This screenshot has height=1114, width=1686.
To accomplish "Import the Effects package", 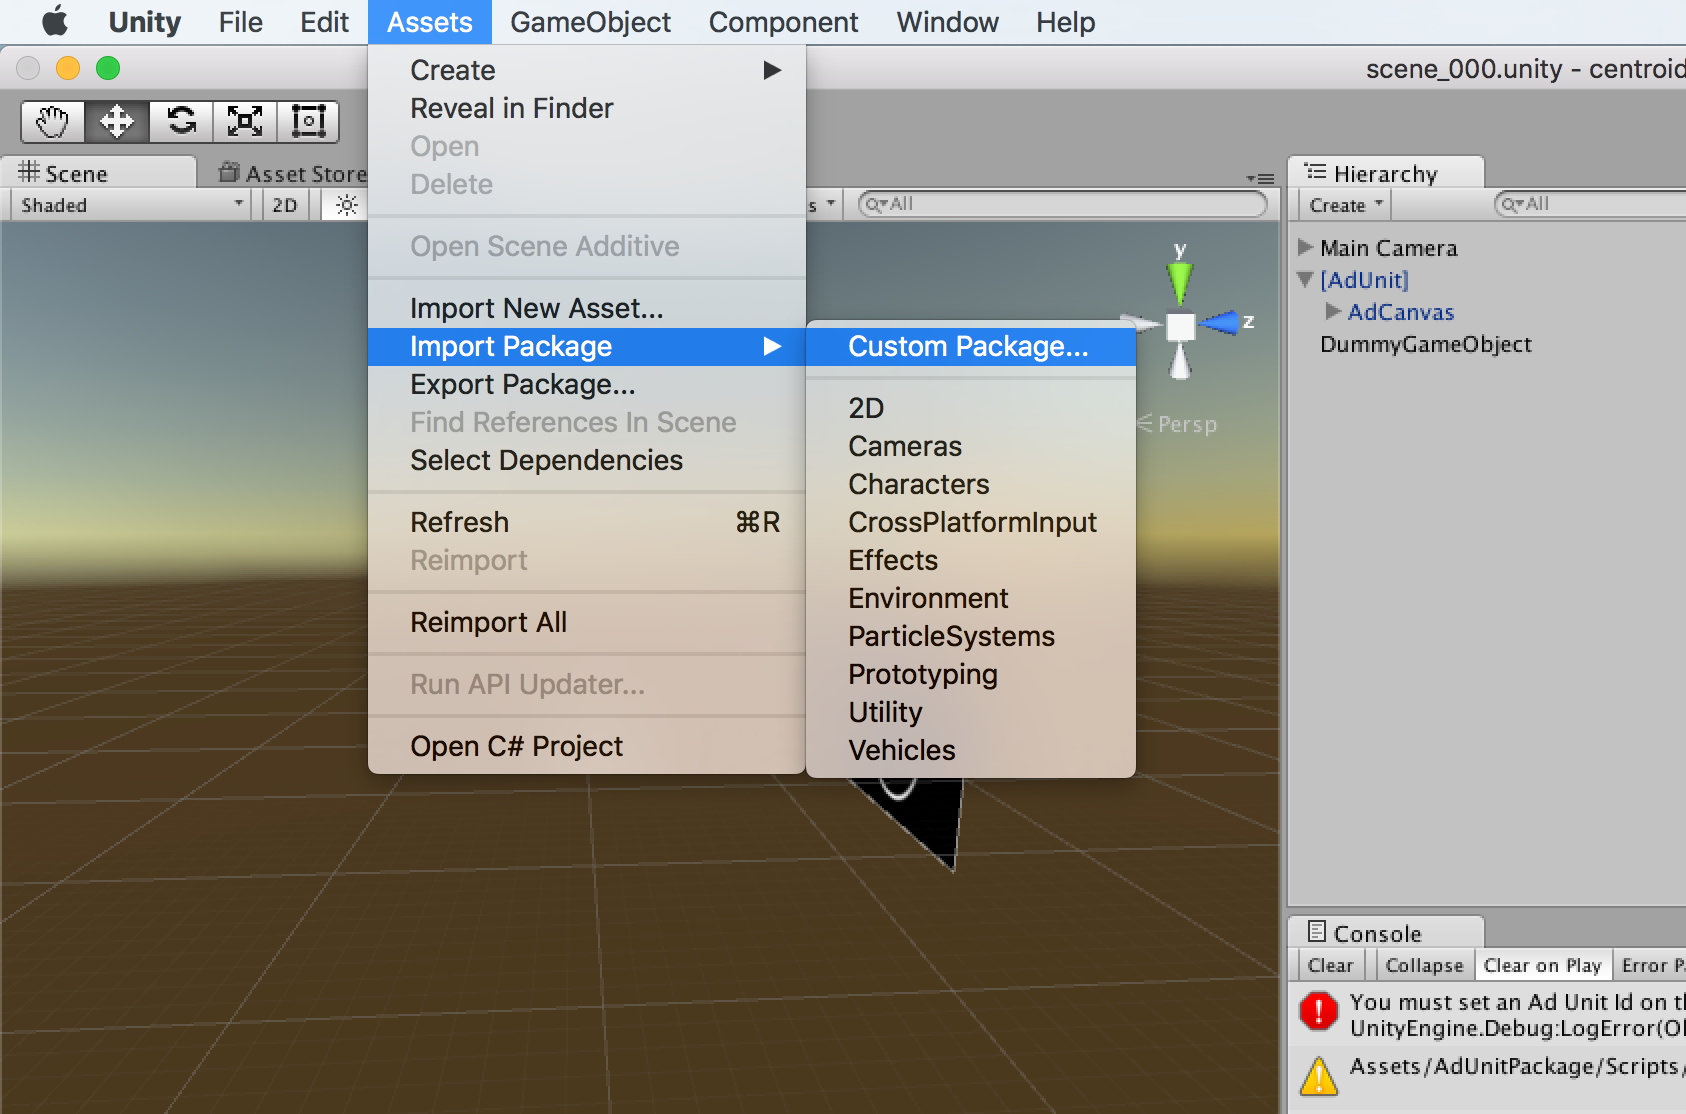I will click(971, 560).
